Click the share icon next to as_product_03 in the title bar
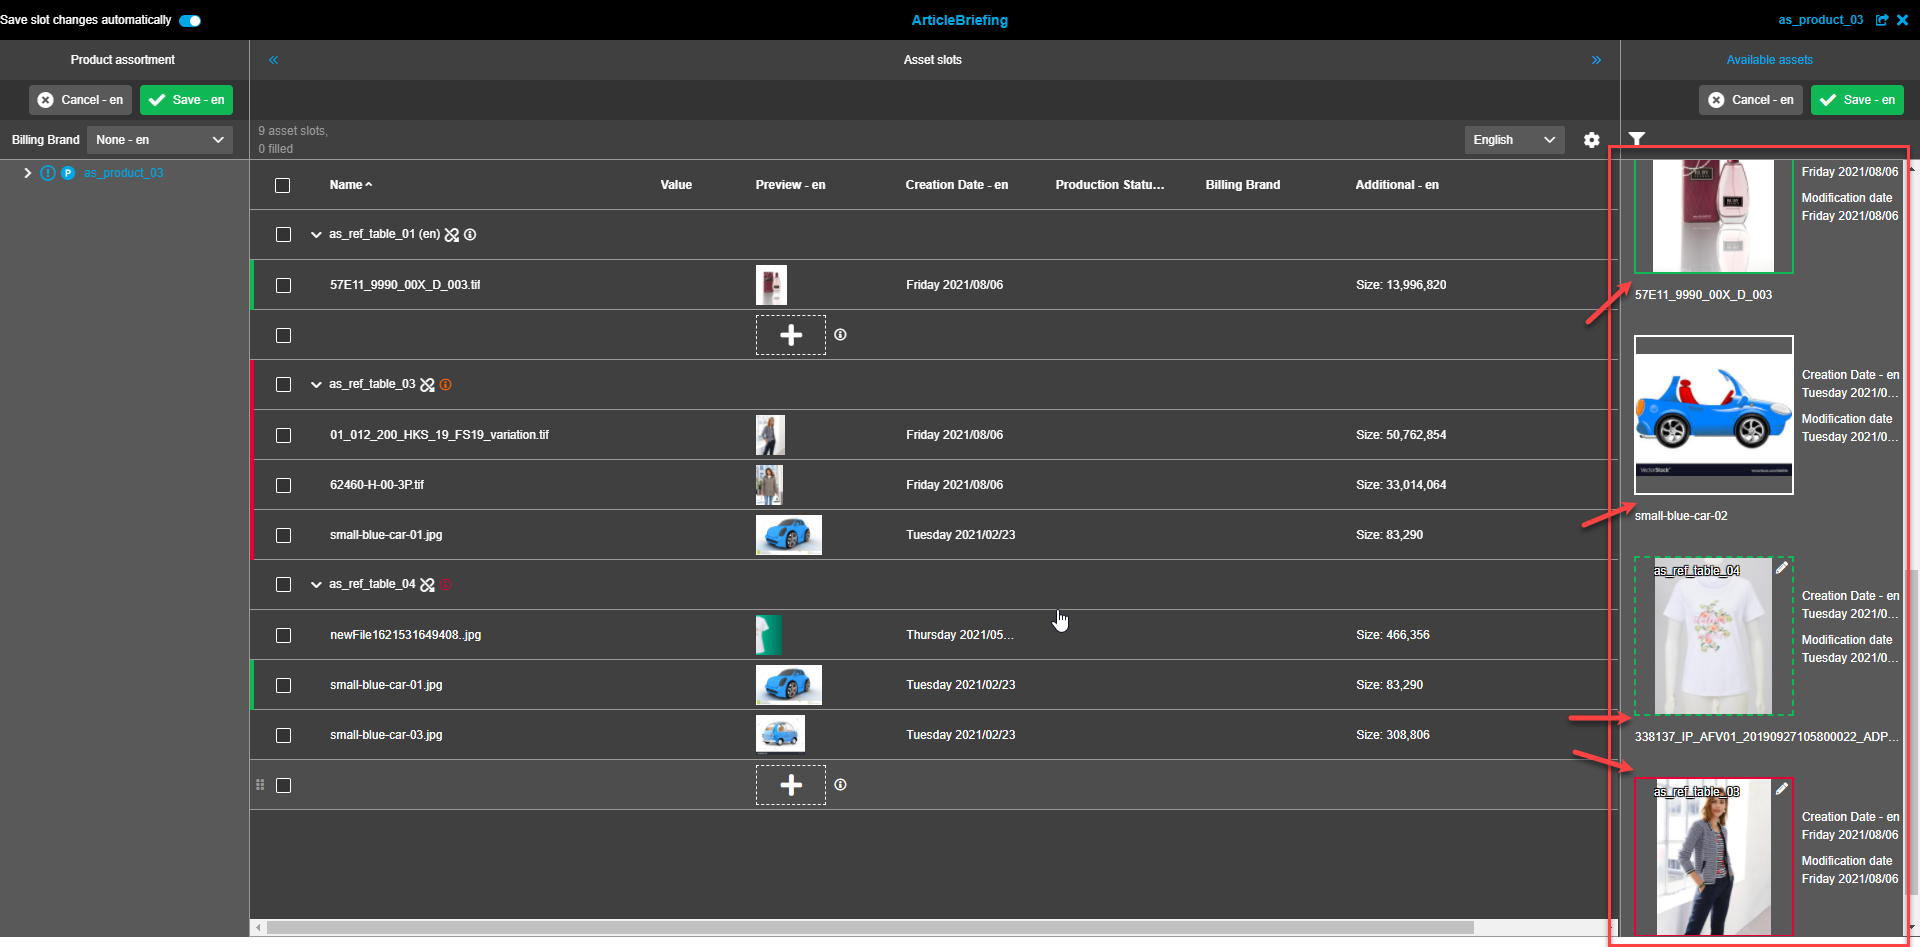1920x947 pixels. tap(1883, 19)
